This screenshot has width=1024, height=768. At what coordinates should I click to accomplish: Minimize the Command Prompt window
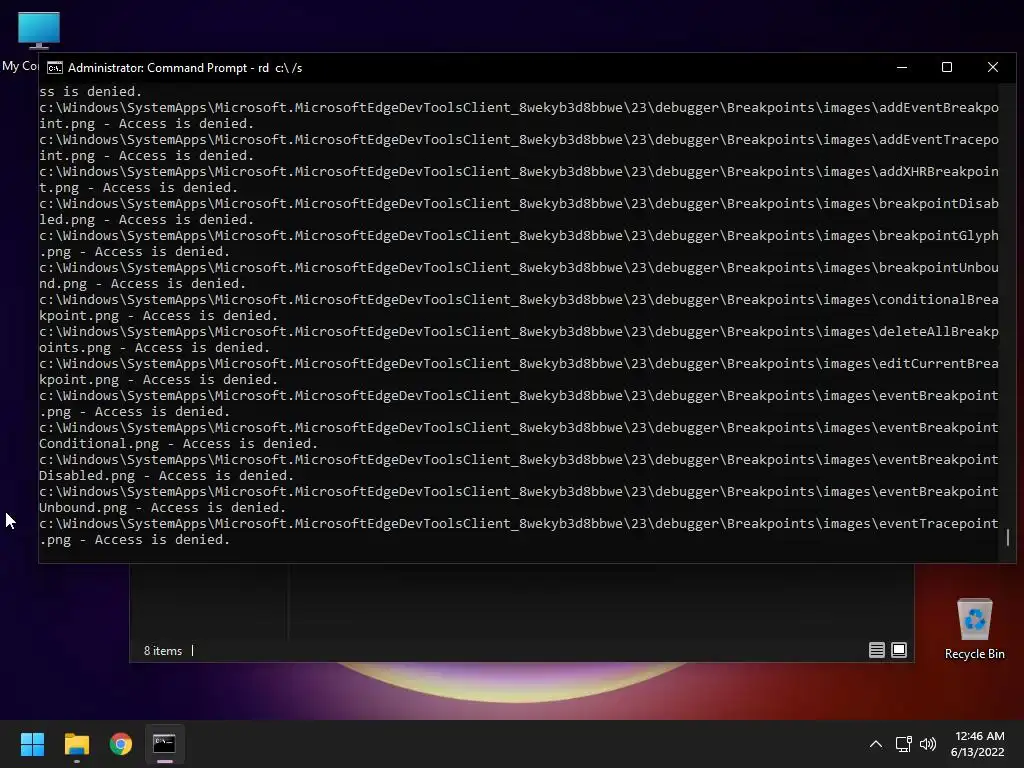902,67
